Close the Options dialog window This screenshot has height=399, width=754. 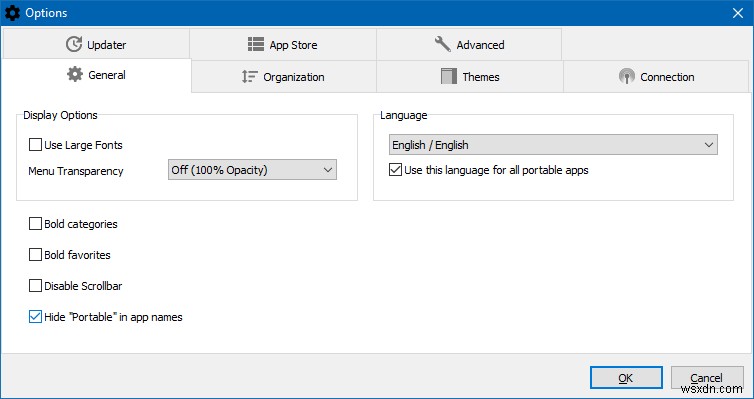click(x=738, y=13)
